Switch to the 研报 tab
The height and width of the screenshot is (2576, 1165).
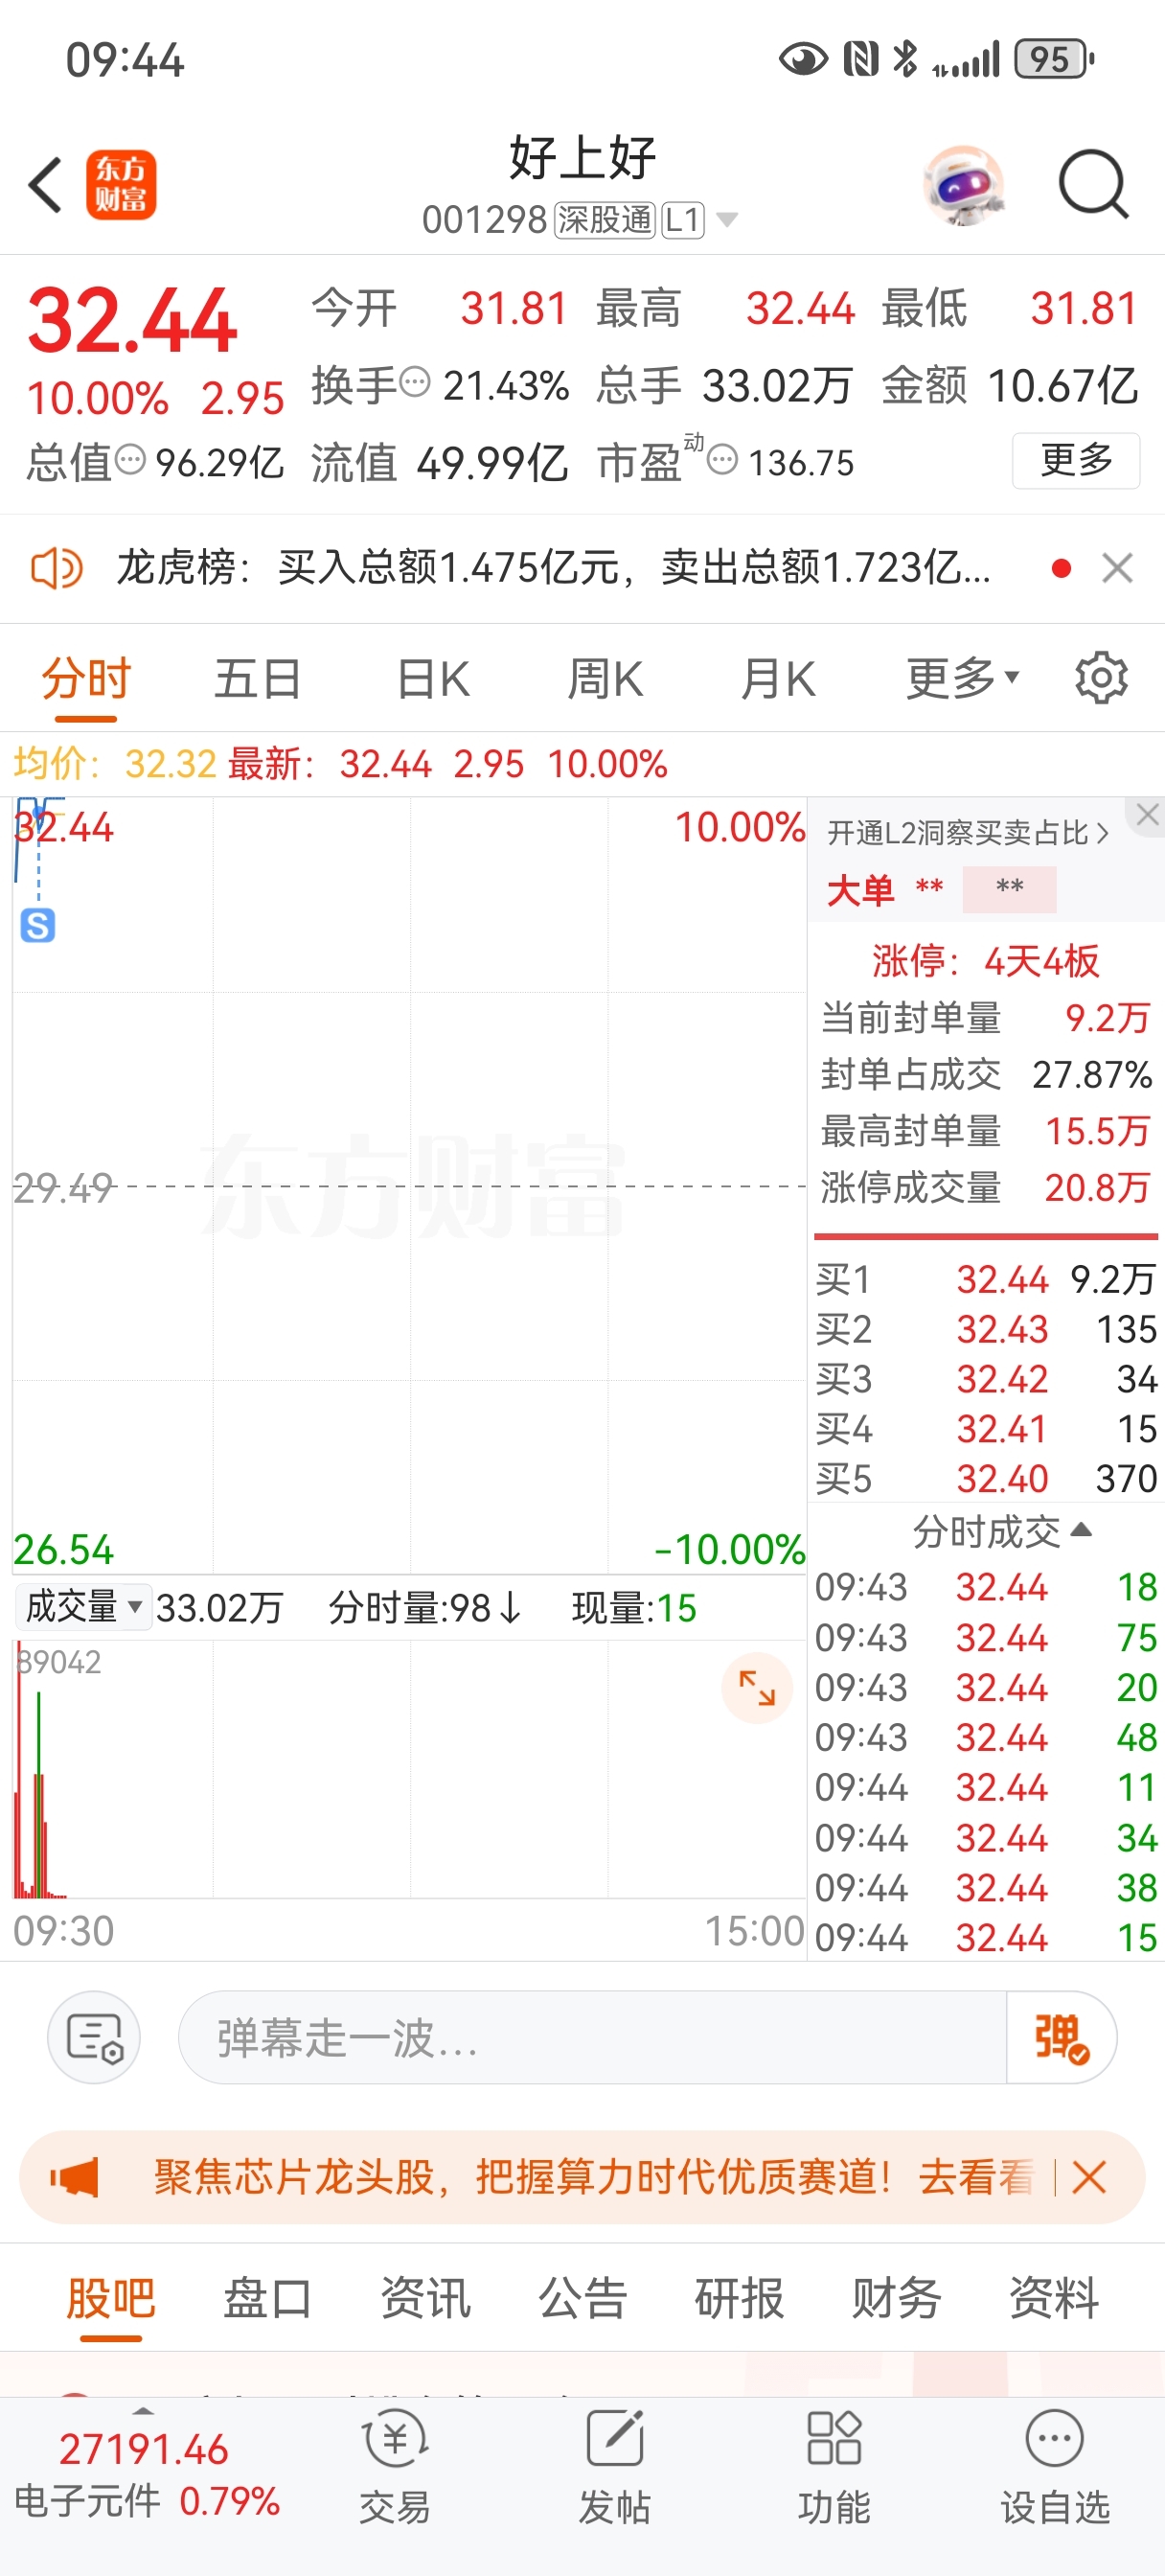tap(739, 2299)
